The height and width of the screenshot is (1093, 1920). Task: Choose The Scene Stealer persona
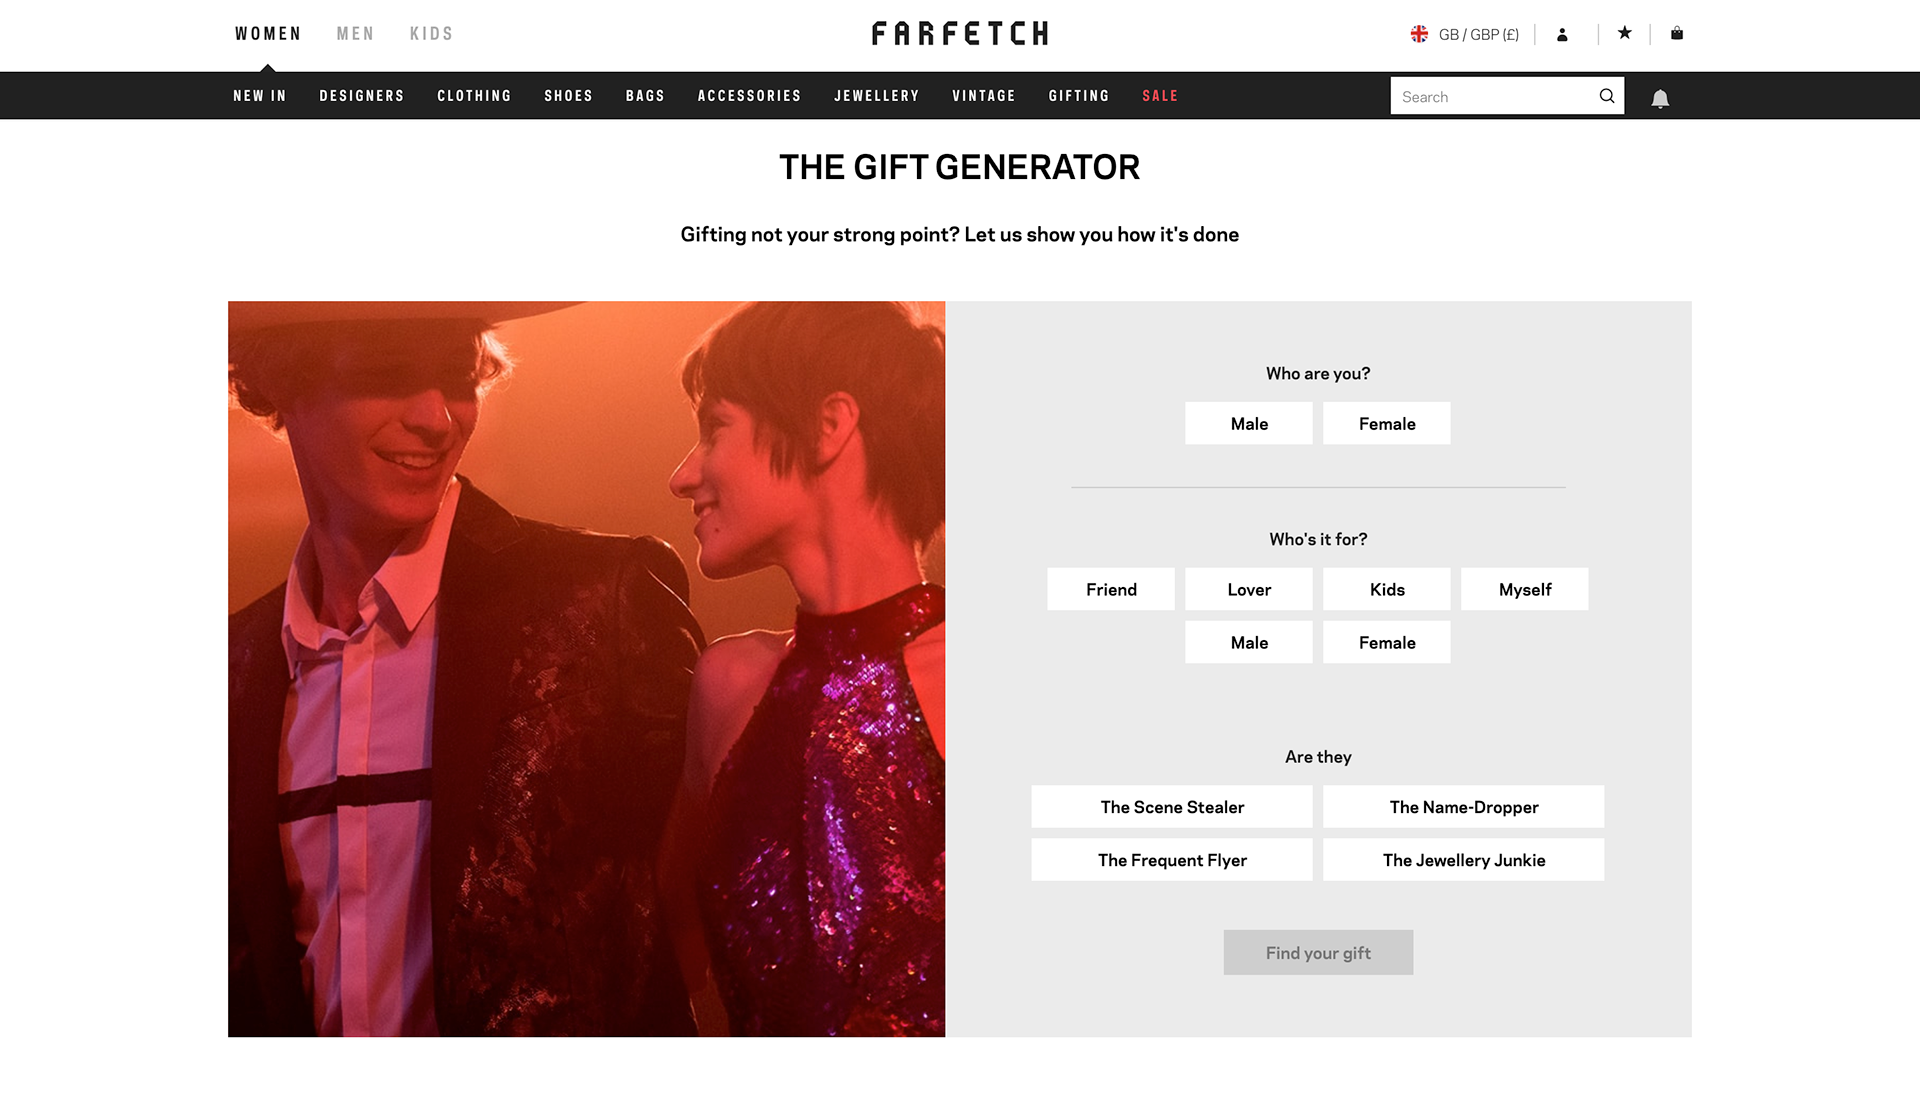click(1172, 807)
